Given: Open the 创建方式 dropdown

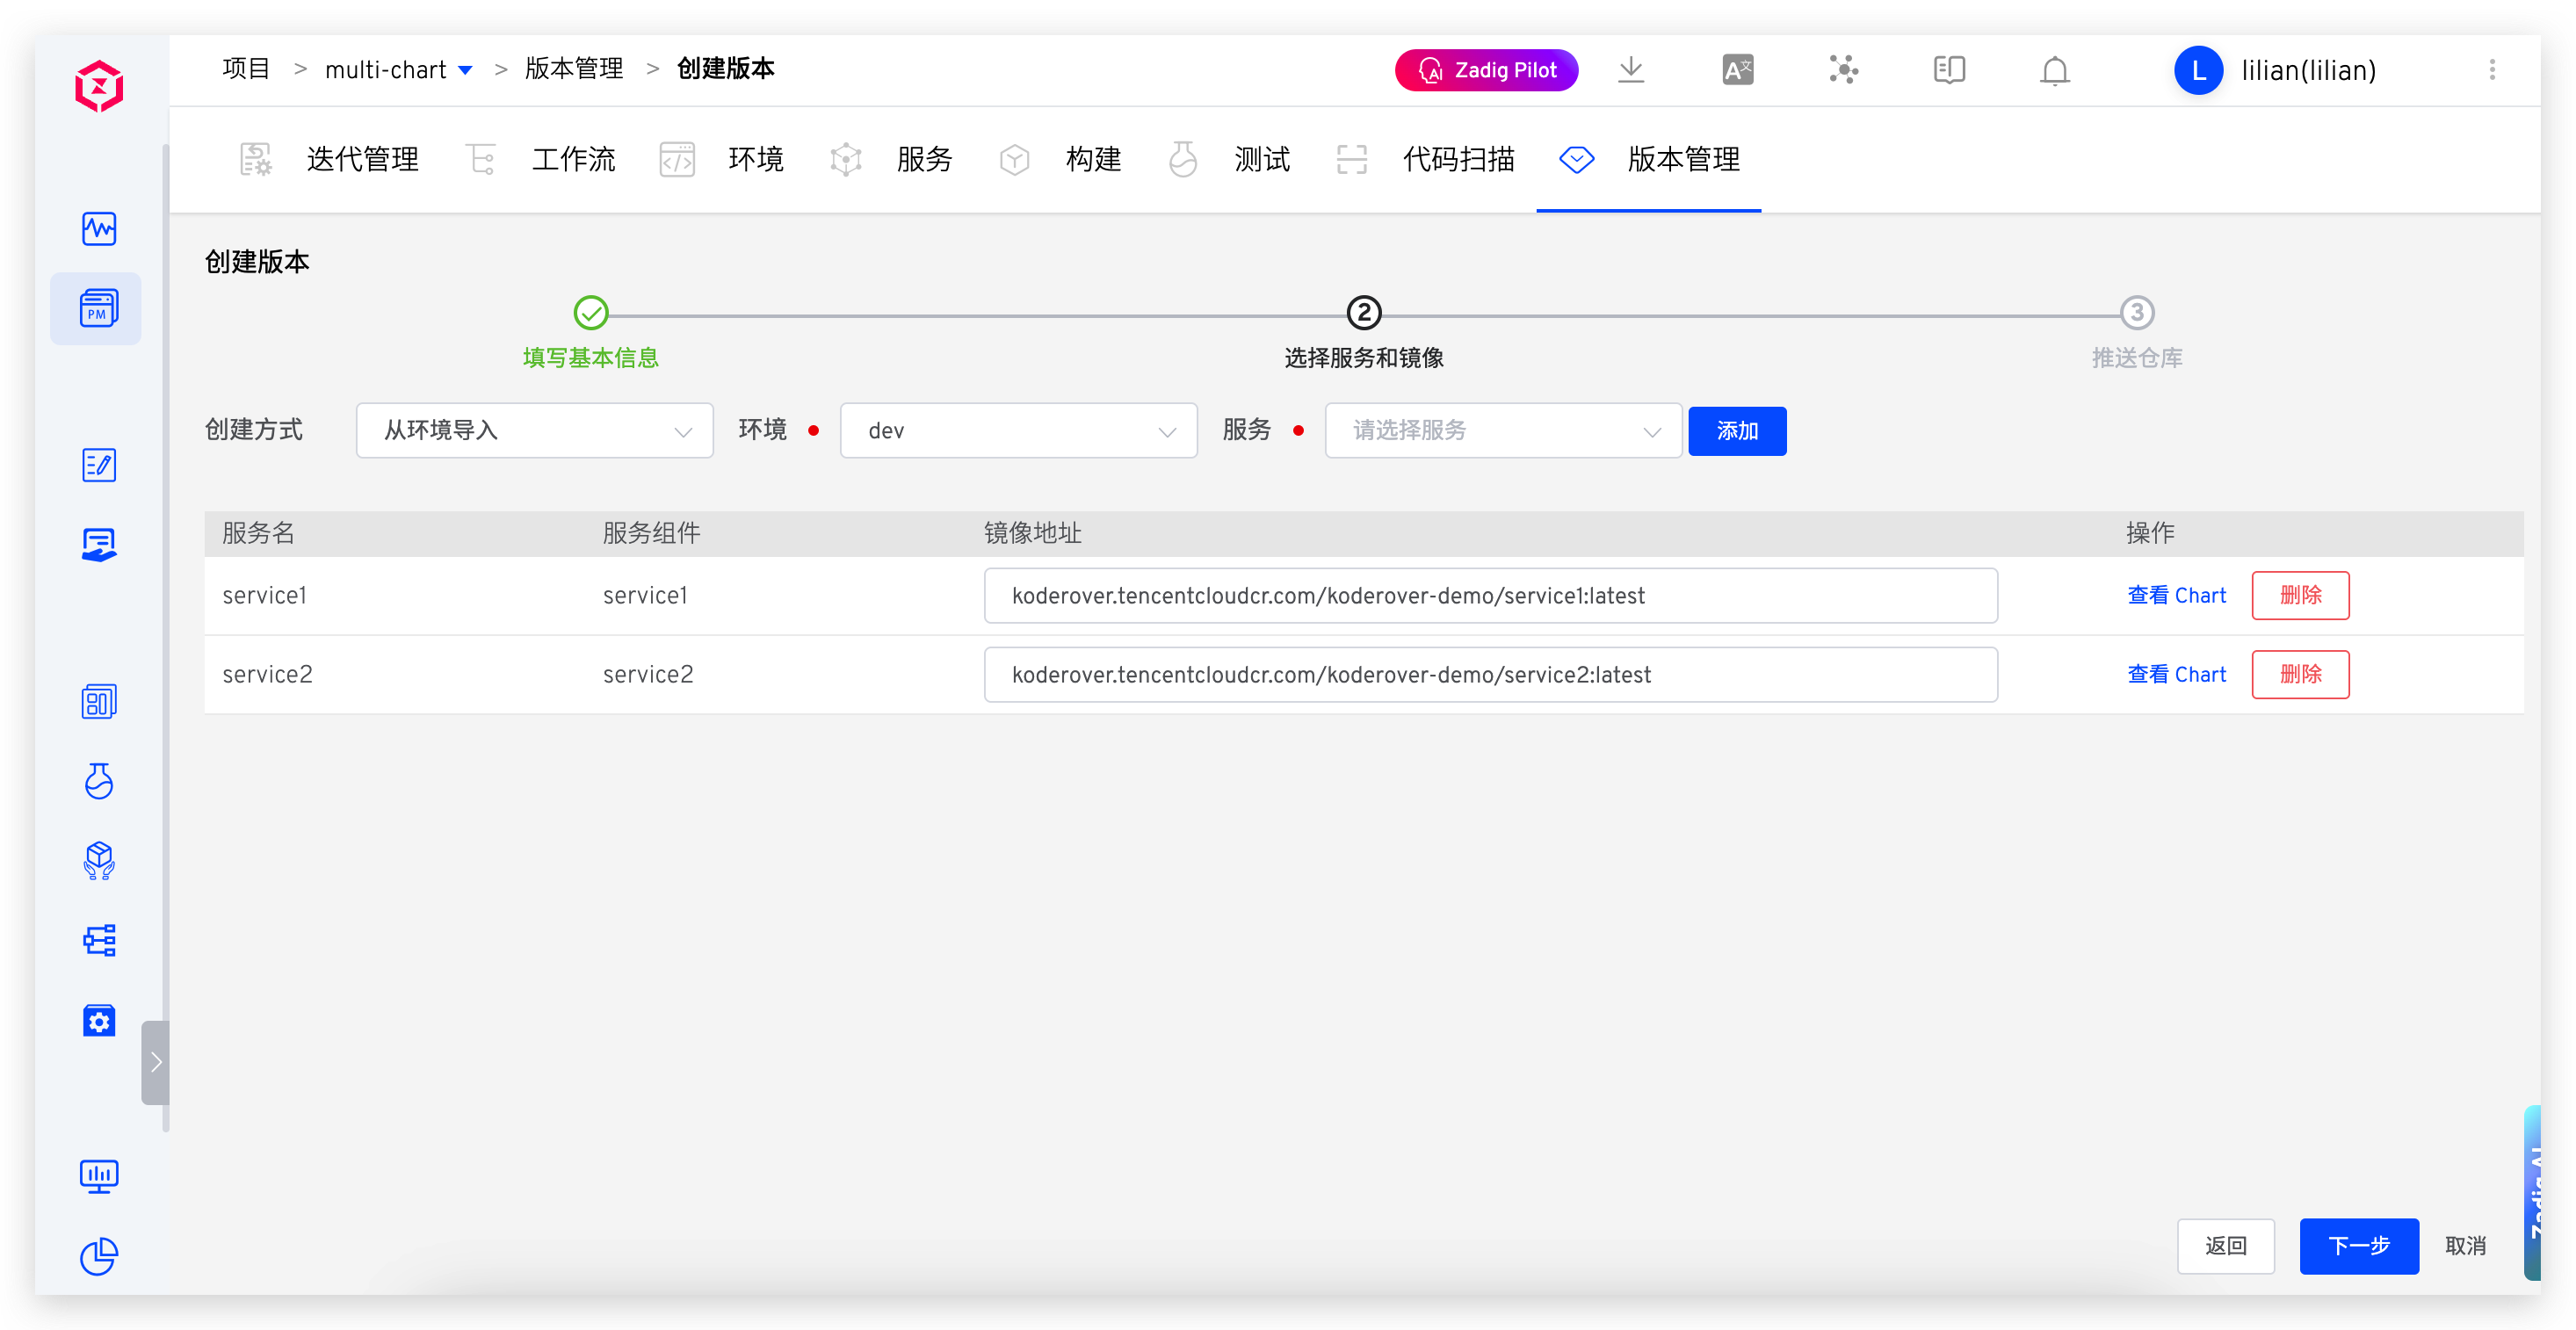Looking at the screenshot, I should tap(534, 431).
